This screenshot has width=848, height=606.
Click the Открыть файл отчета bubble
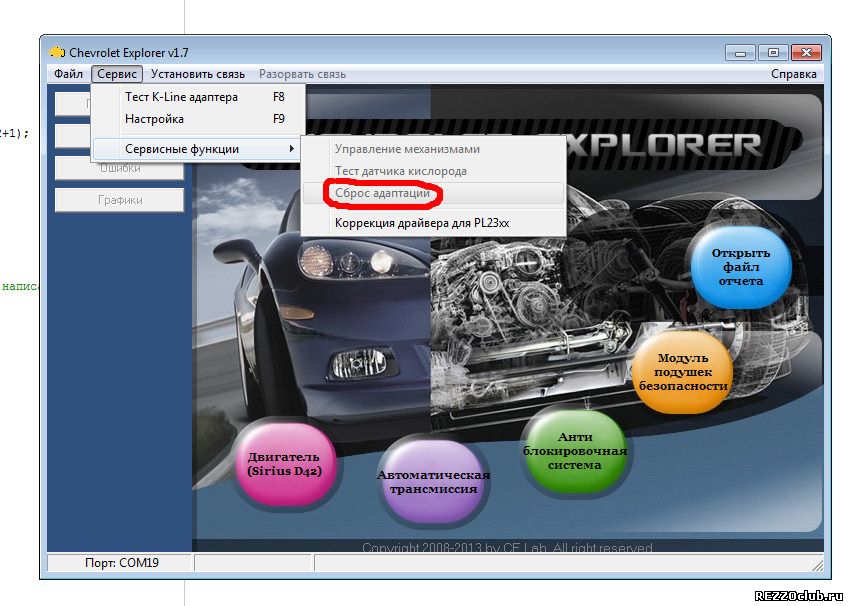pos(740,267)
